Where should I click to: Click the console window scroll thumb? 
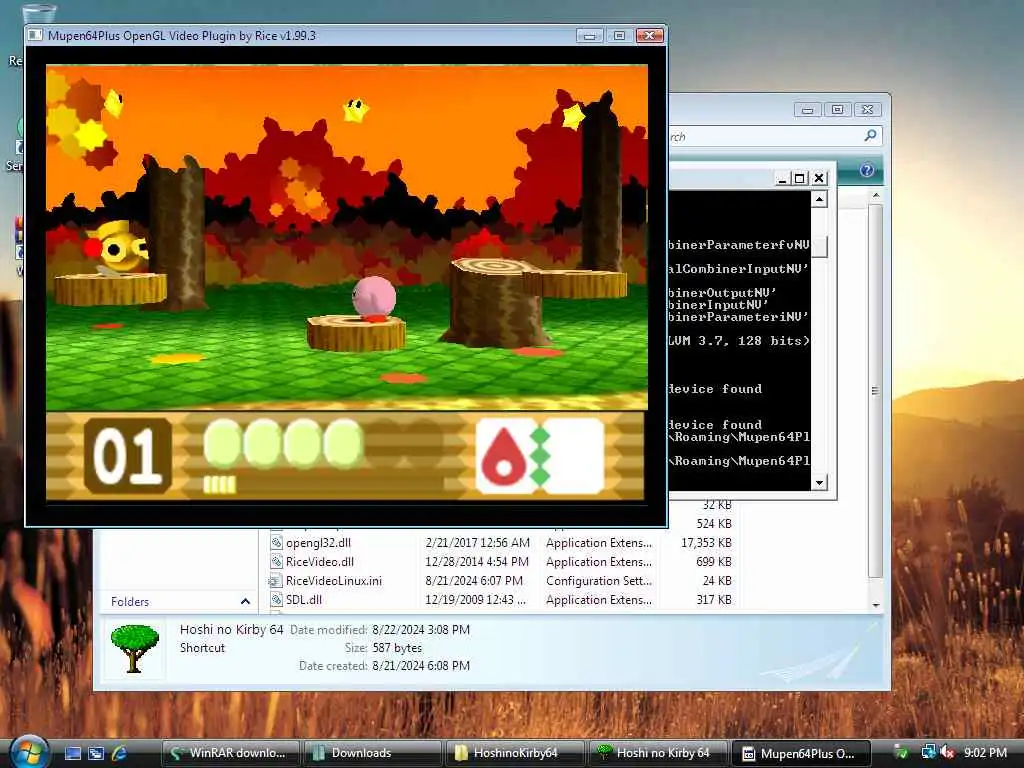819,246
